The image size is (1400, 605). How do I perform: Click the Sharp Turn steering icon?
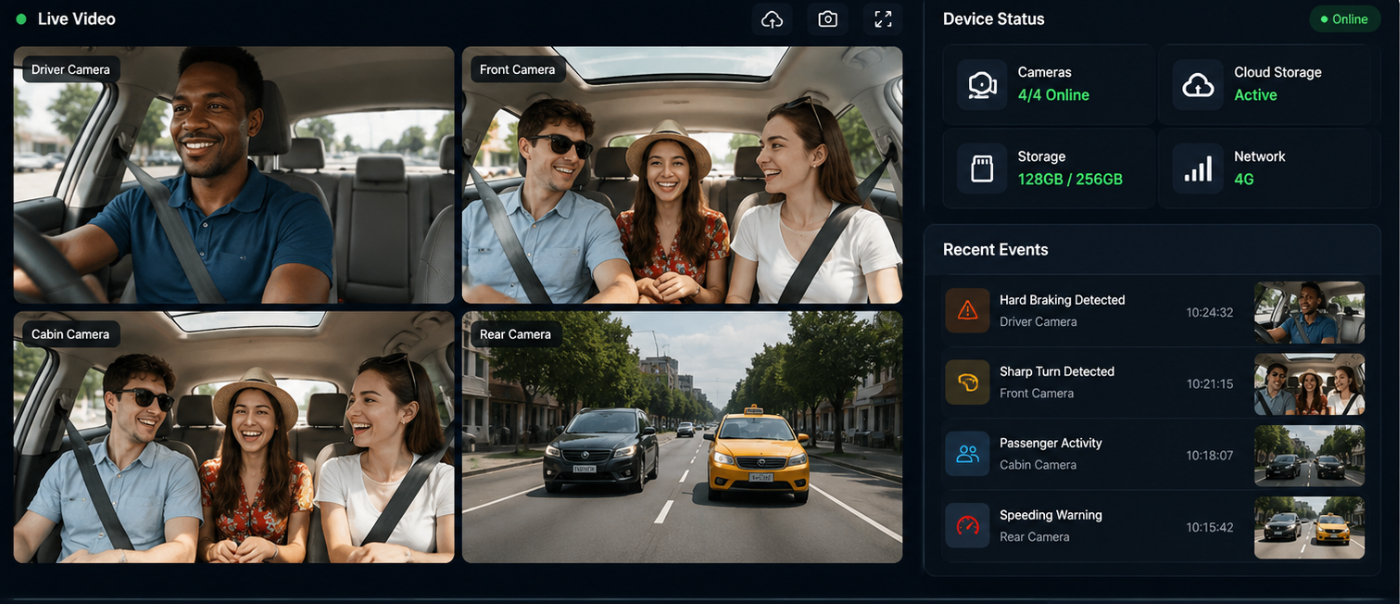tap(967, 382)
